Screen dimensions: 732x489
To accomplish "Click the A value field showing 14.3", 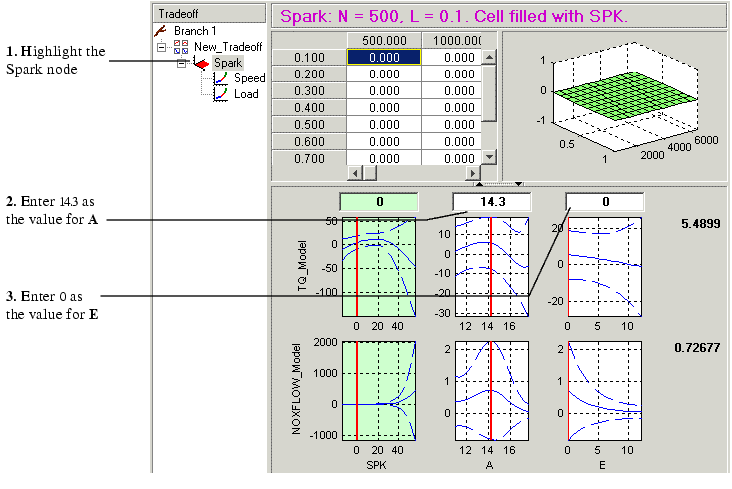I will click(492, 202).
